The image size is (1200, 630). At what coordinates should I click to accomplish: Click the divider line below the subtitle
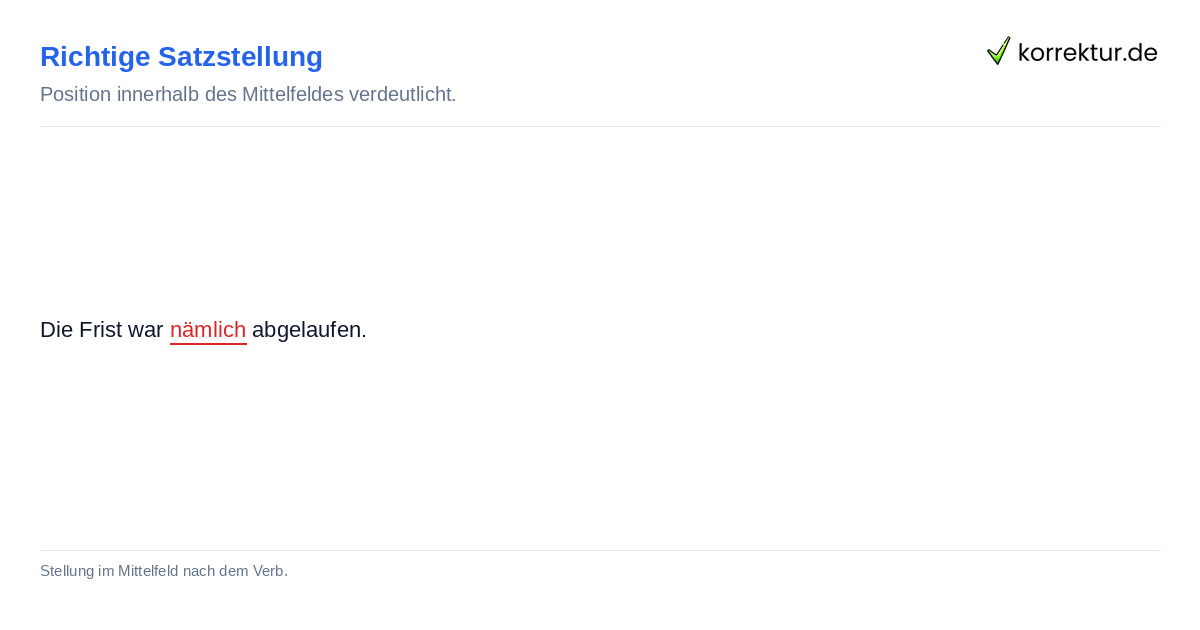pos(600,126)
